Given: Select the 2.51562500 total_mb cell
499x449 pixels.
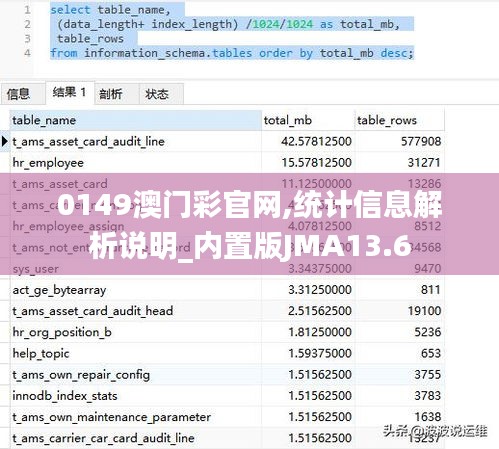Looking at the screenshot, I should (308, 311).
